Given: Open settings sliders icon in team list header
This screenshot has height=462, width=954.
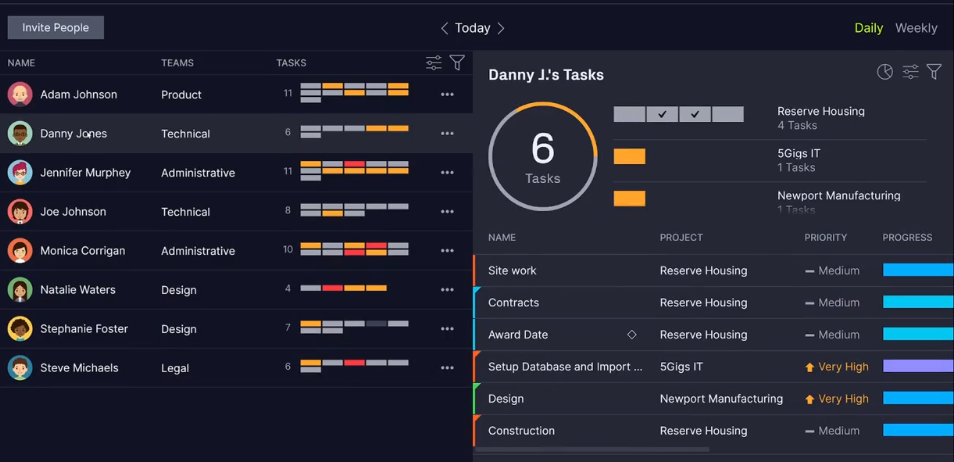Looking at the screenshot, I should pos(434,63).
